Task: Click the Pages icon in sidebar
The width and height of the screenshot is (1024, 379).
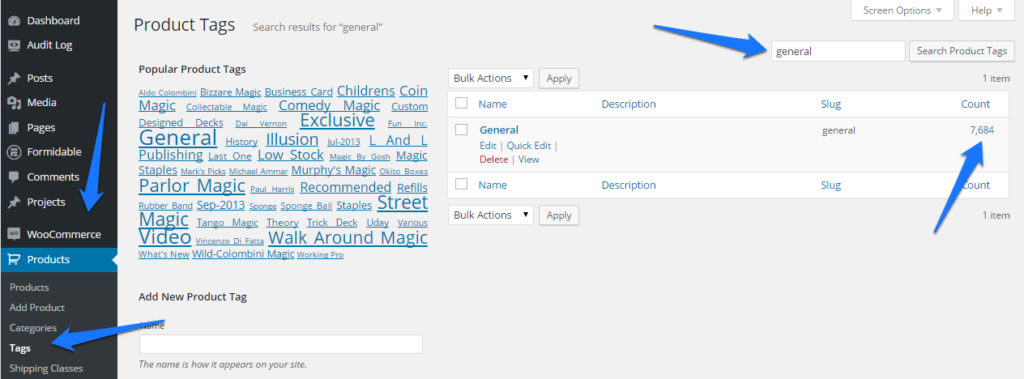Action: 14,127
